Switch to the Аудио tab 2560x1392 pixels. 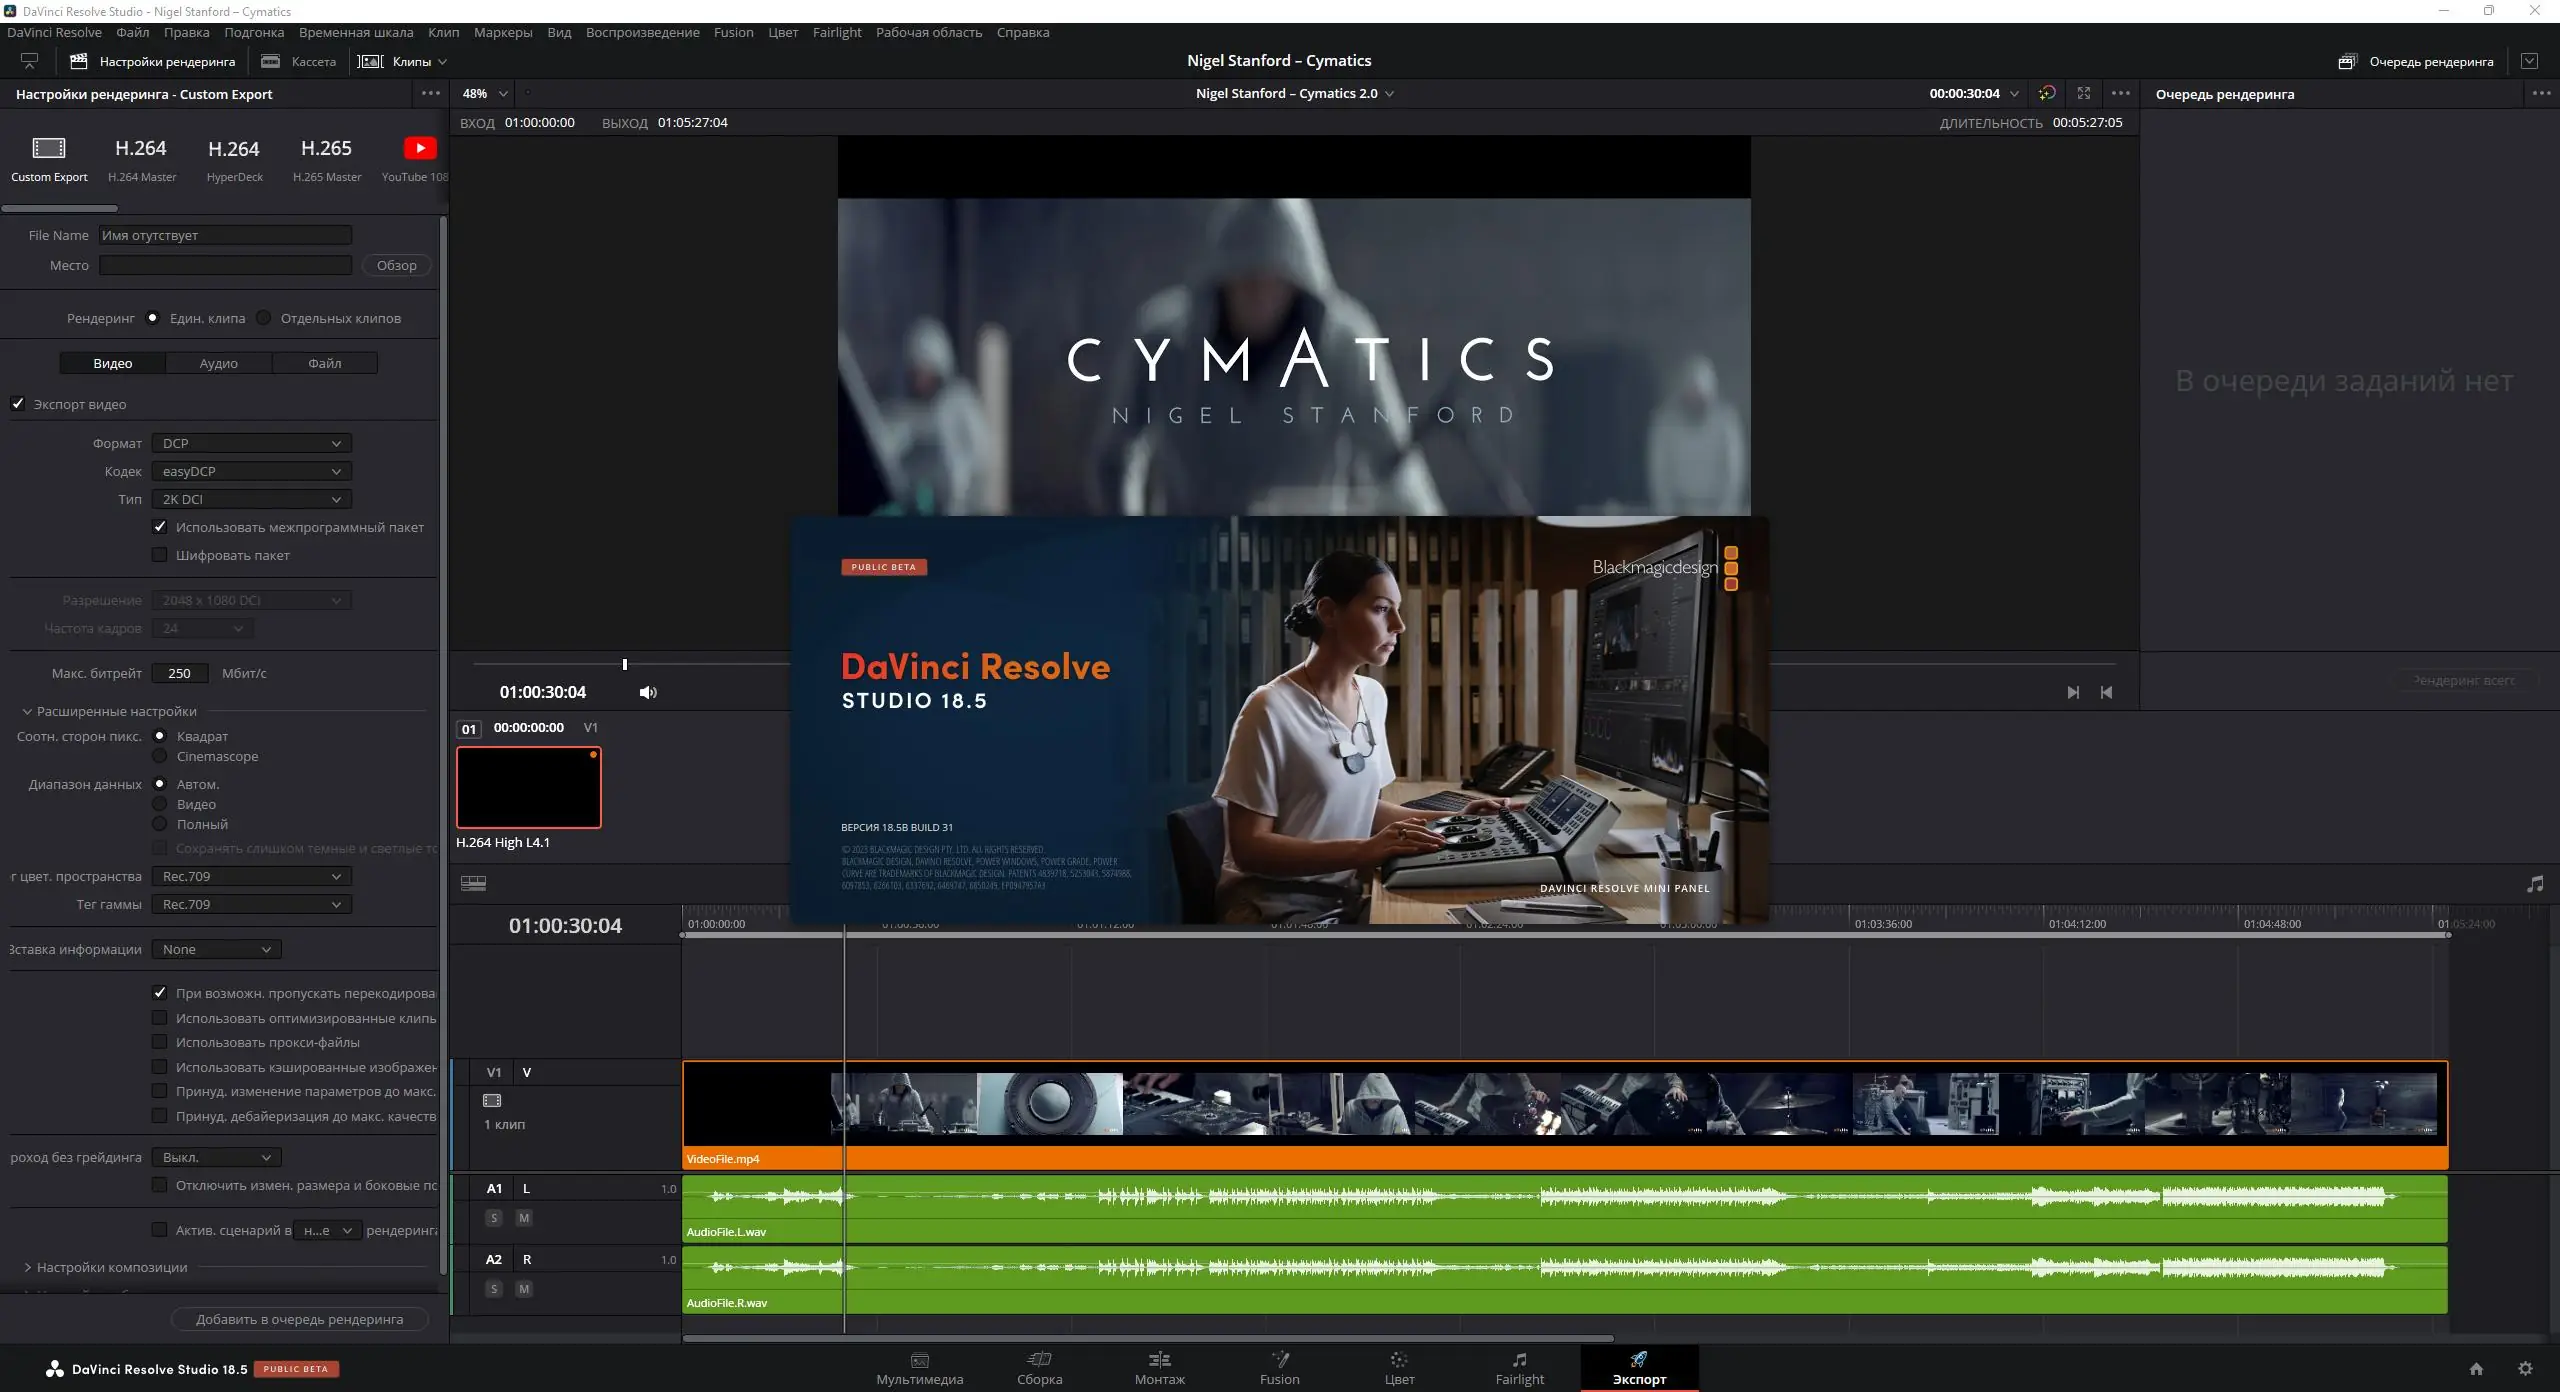(x=217, y=362)
